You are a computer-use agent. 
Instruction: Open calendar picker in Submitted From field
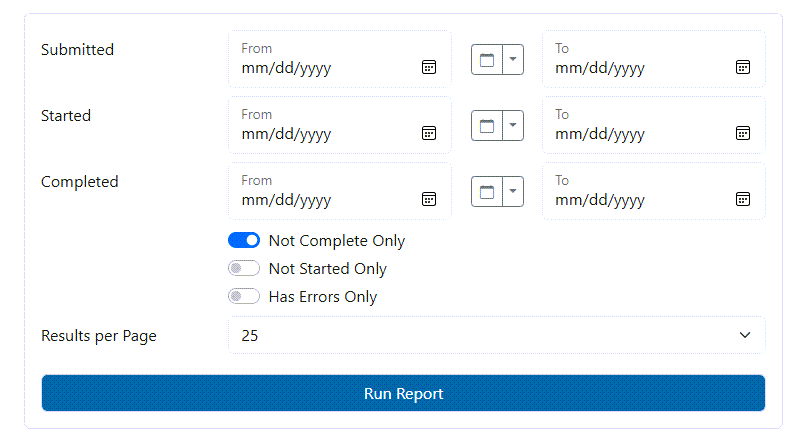pos(428,67)
